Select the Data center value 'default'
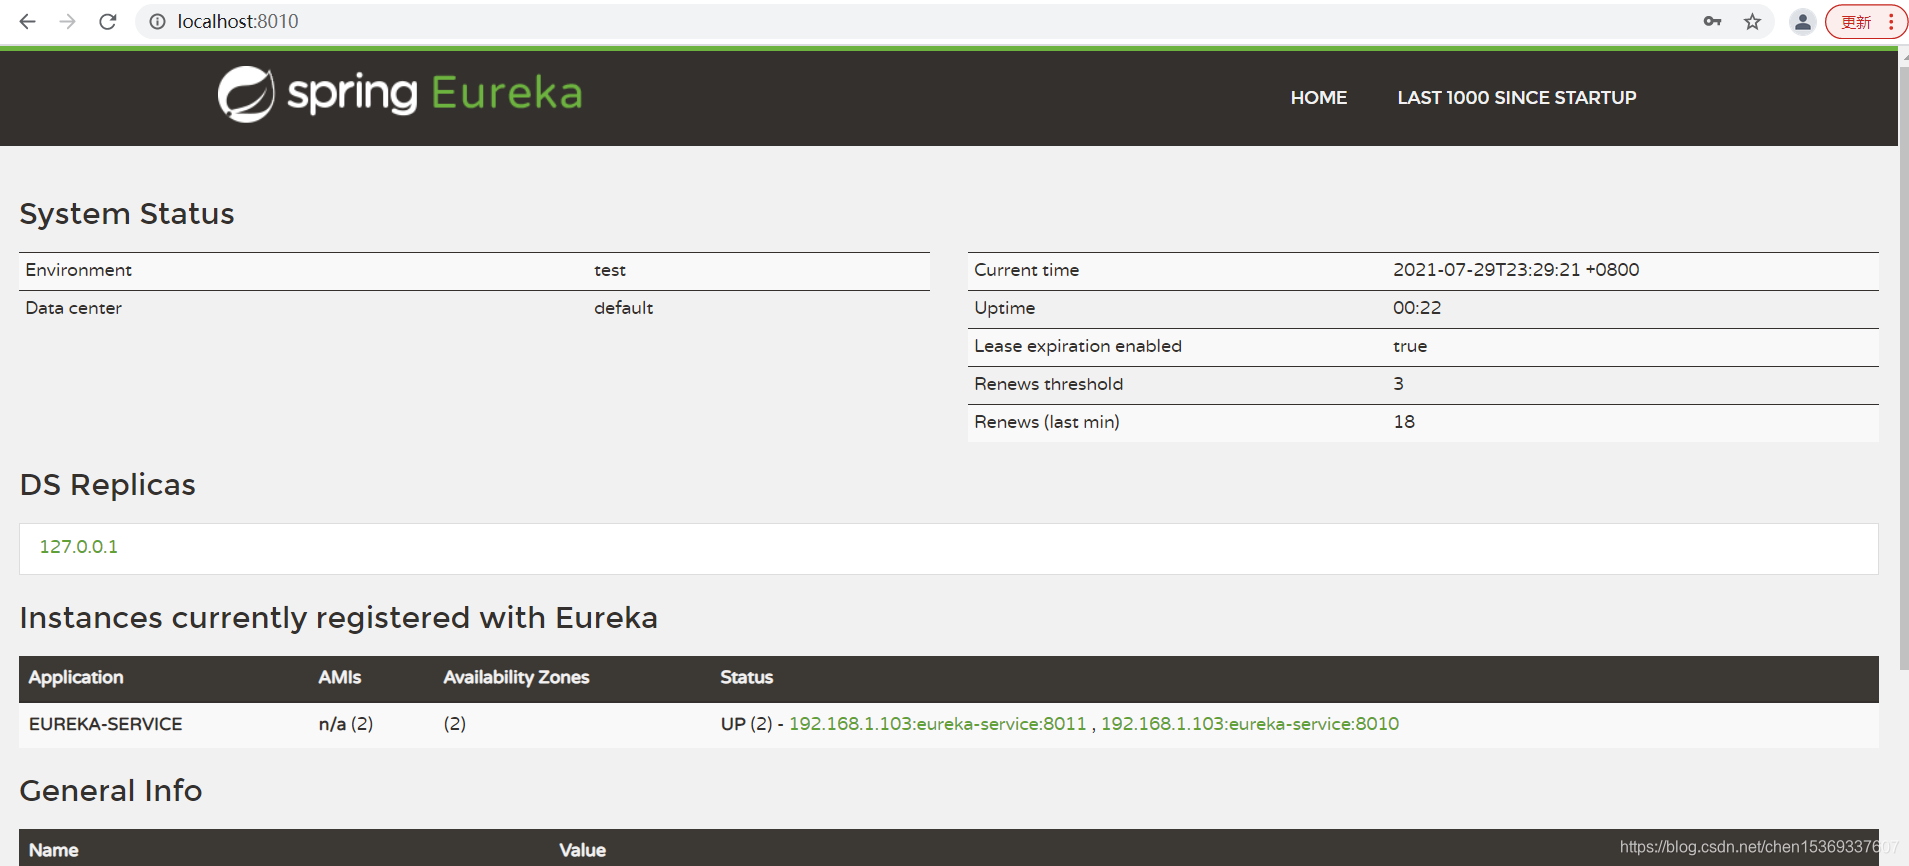This screenshot has width=1909, height=866. click(x=623, y=308)
